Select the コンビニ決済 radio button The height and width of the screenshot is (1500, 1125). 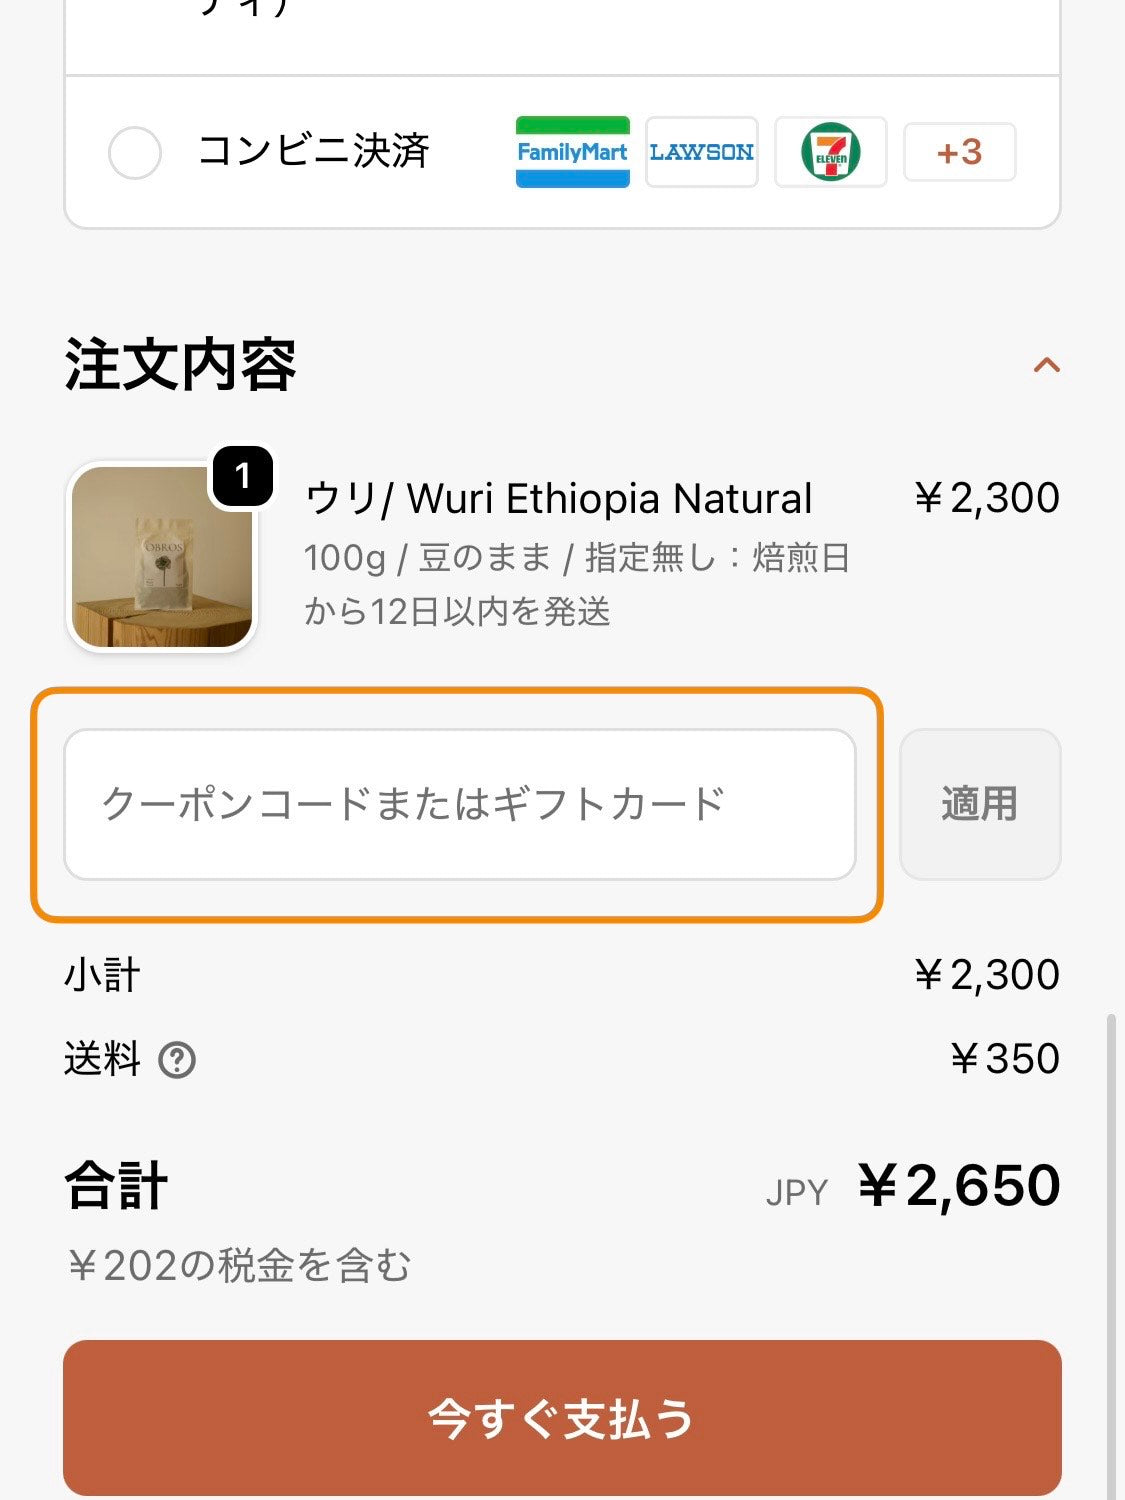pos(135,153)
